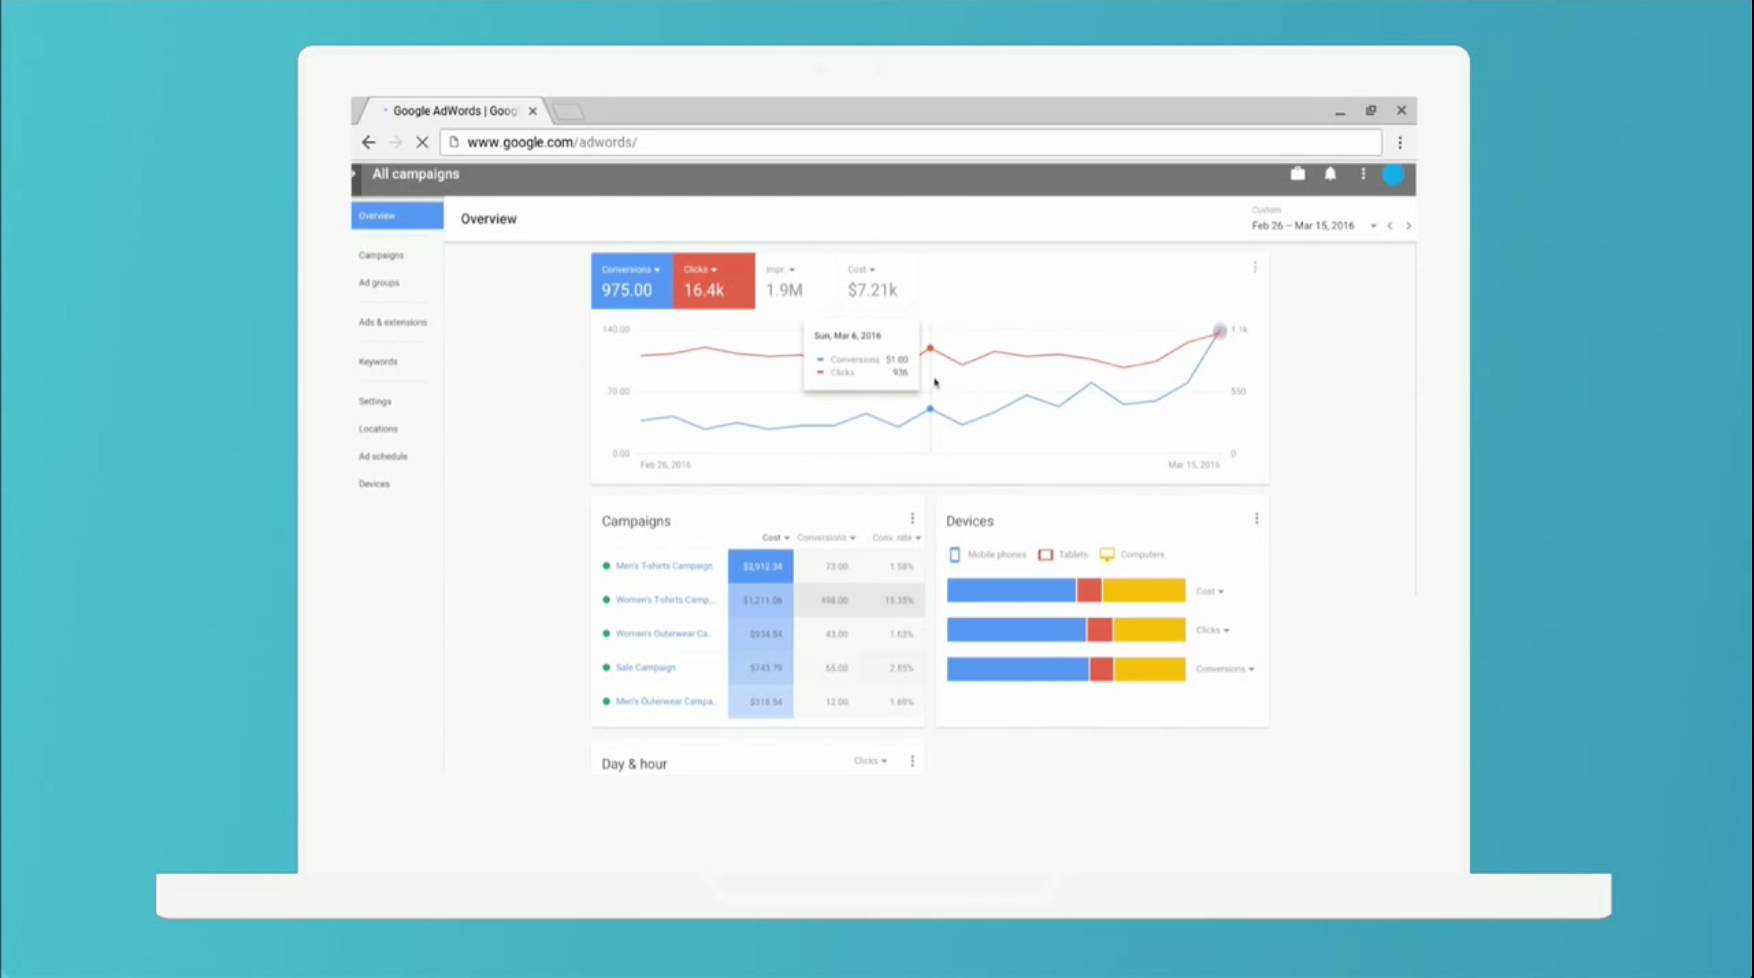Open the Men's T-shirts Campaign link

coord(664,566)
